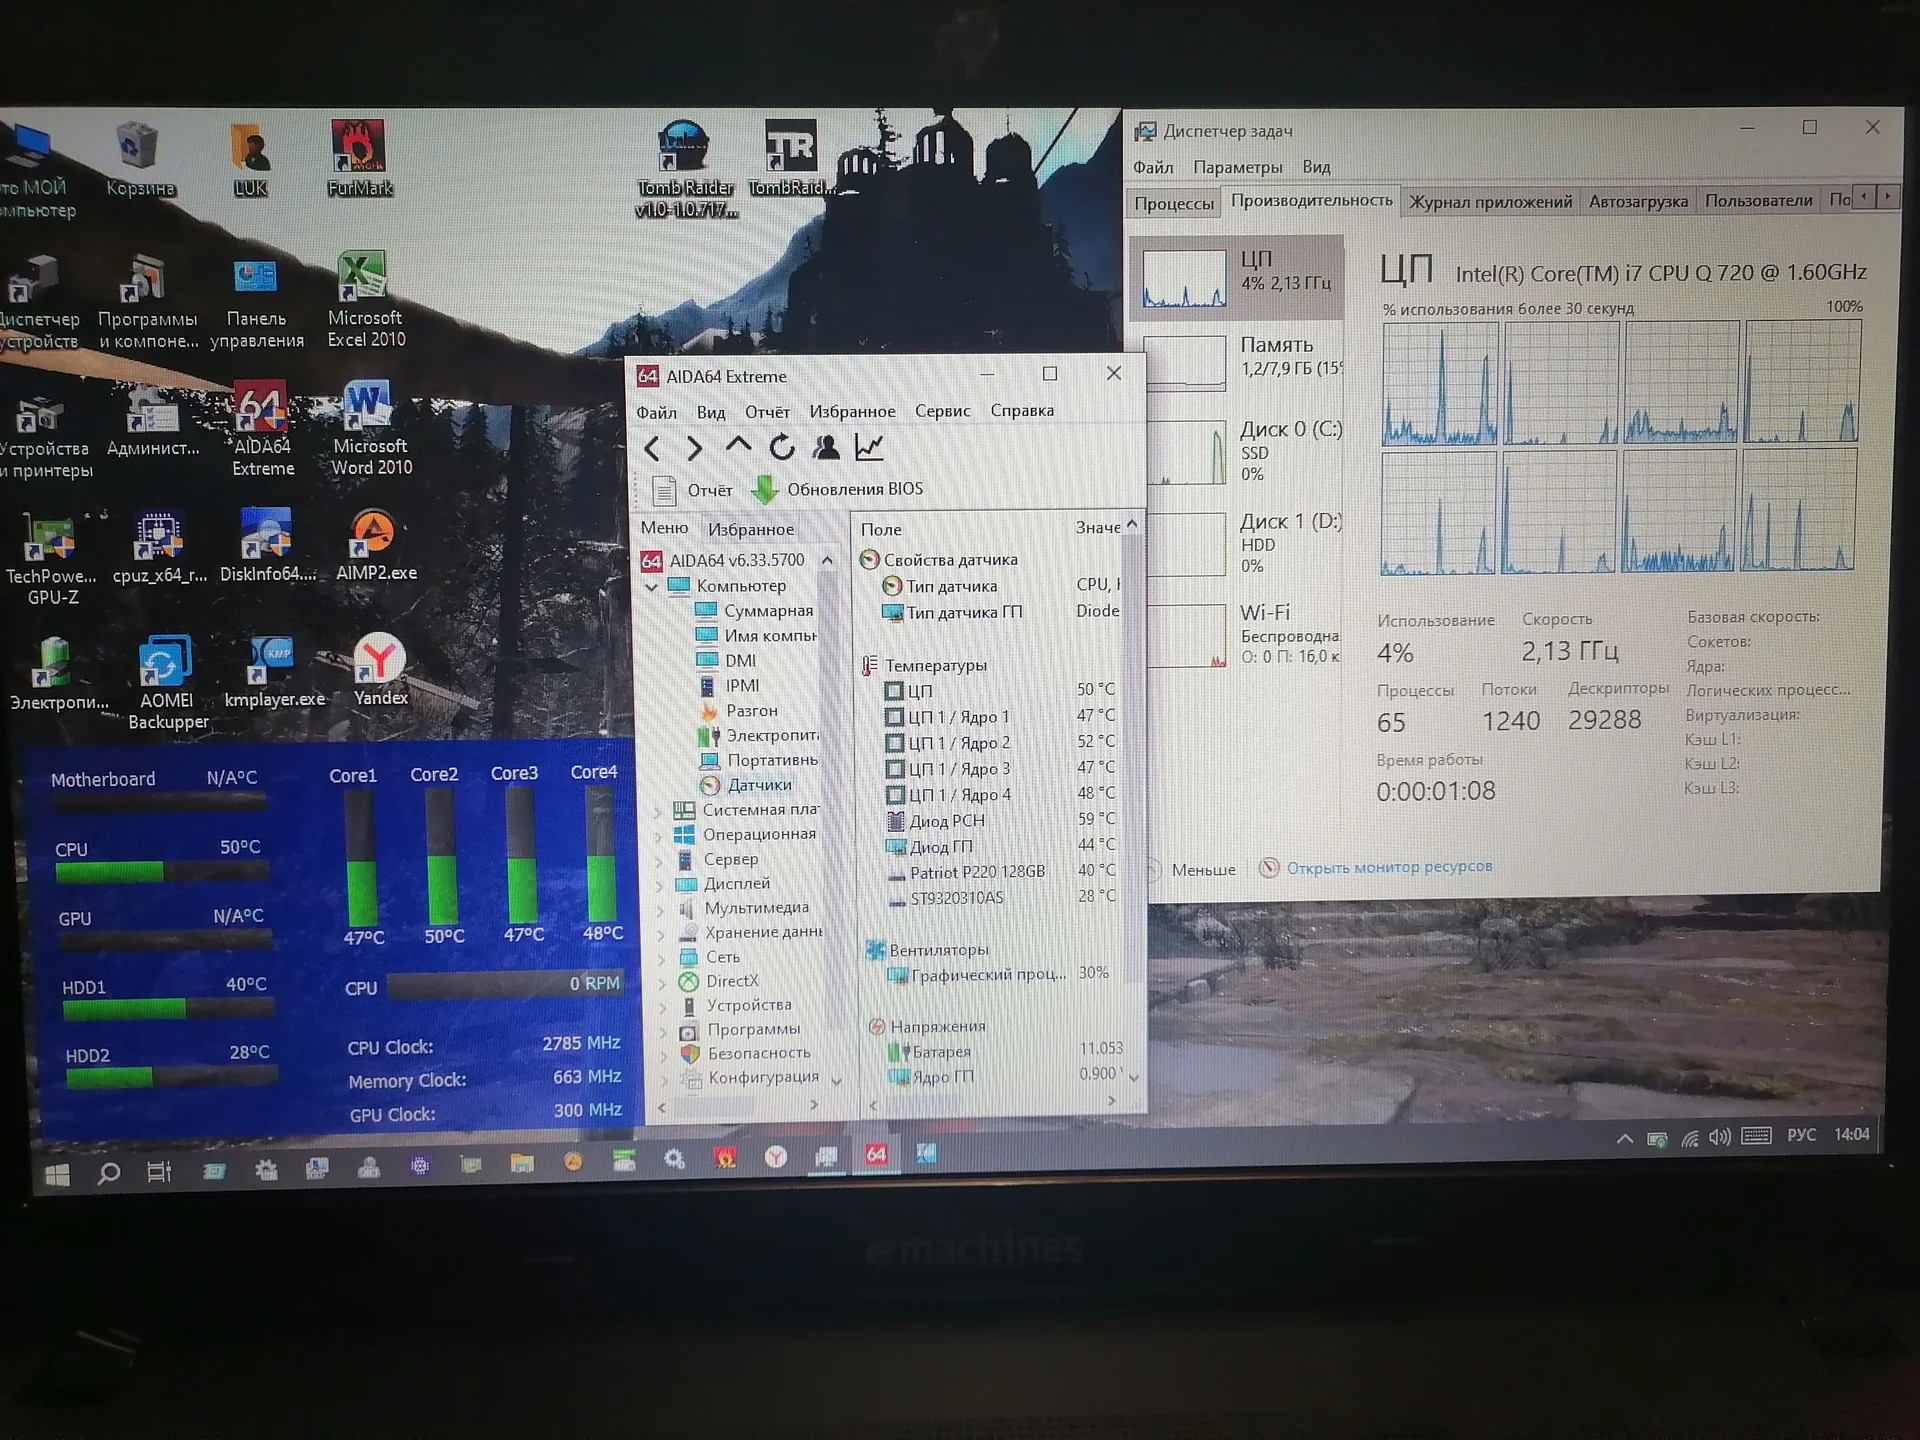Viewport: 1920px width, 1440px height.
Task: Expand Операционная система tree node
Action: (660, 835)
